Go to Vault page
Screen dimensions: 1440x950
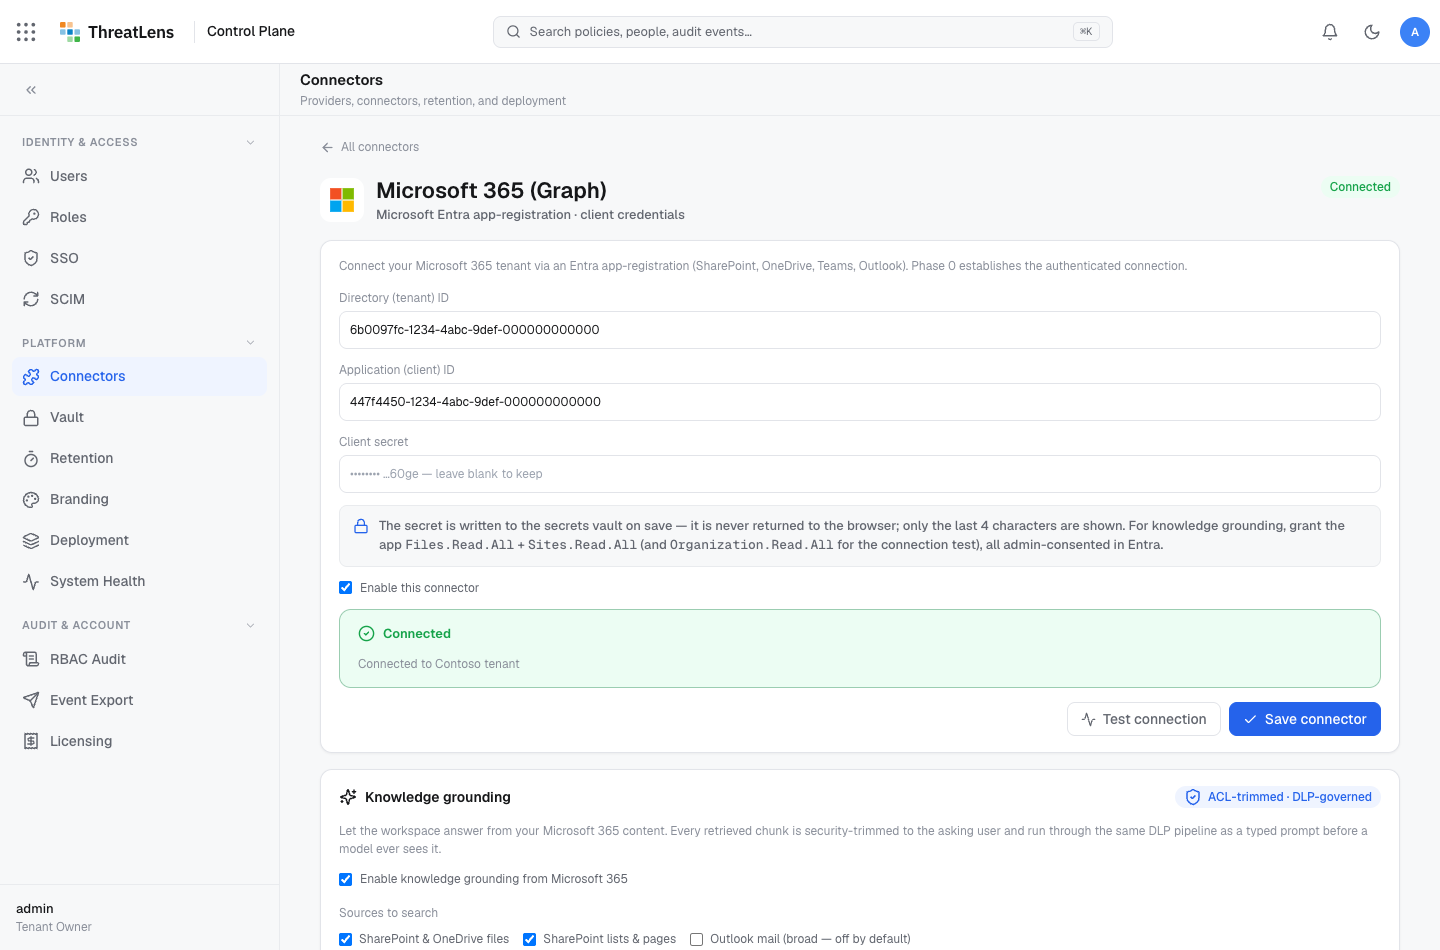pos(139,418)
